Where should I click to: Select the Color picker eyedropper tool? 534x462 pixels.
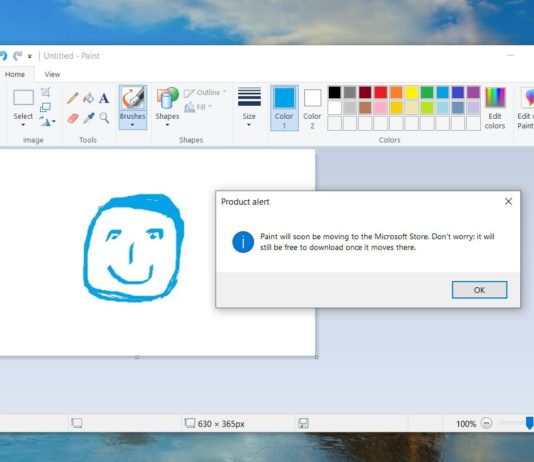point(89,118)
